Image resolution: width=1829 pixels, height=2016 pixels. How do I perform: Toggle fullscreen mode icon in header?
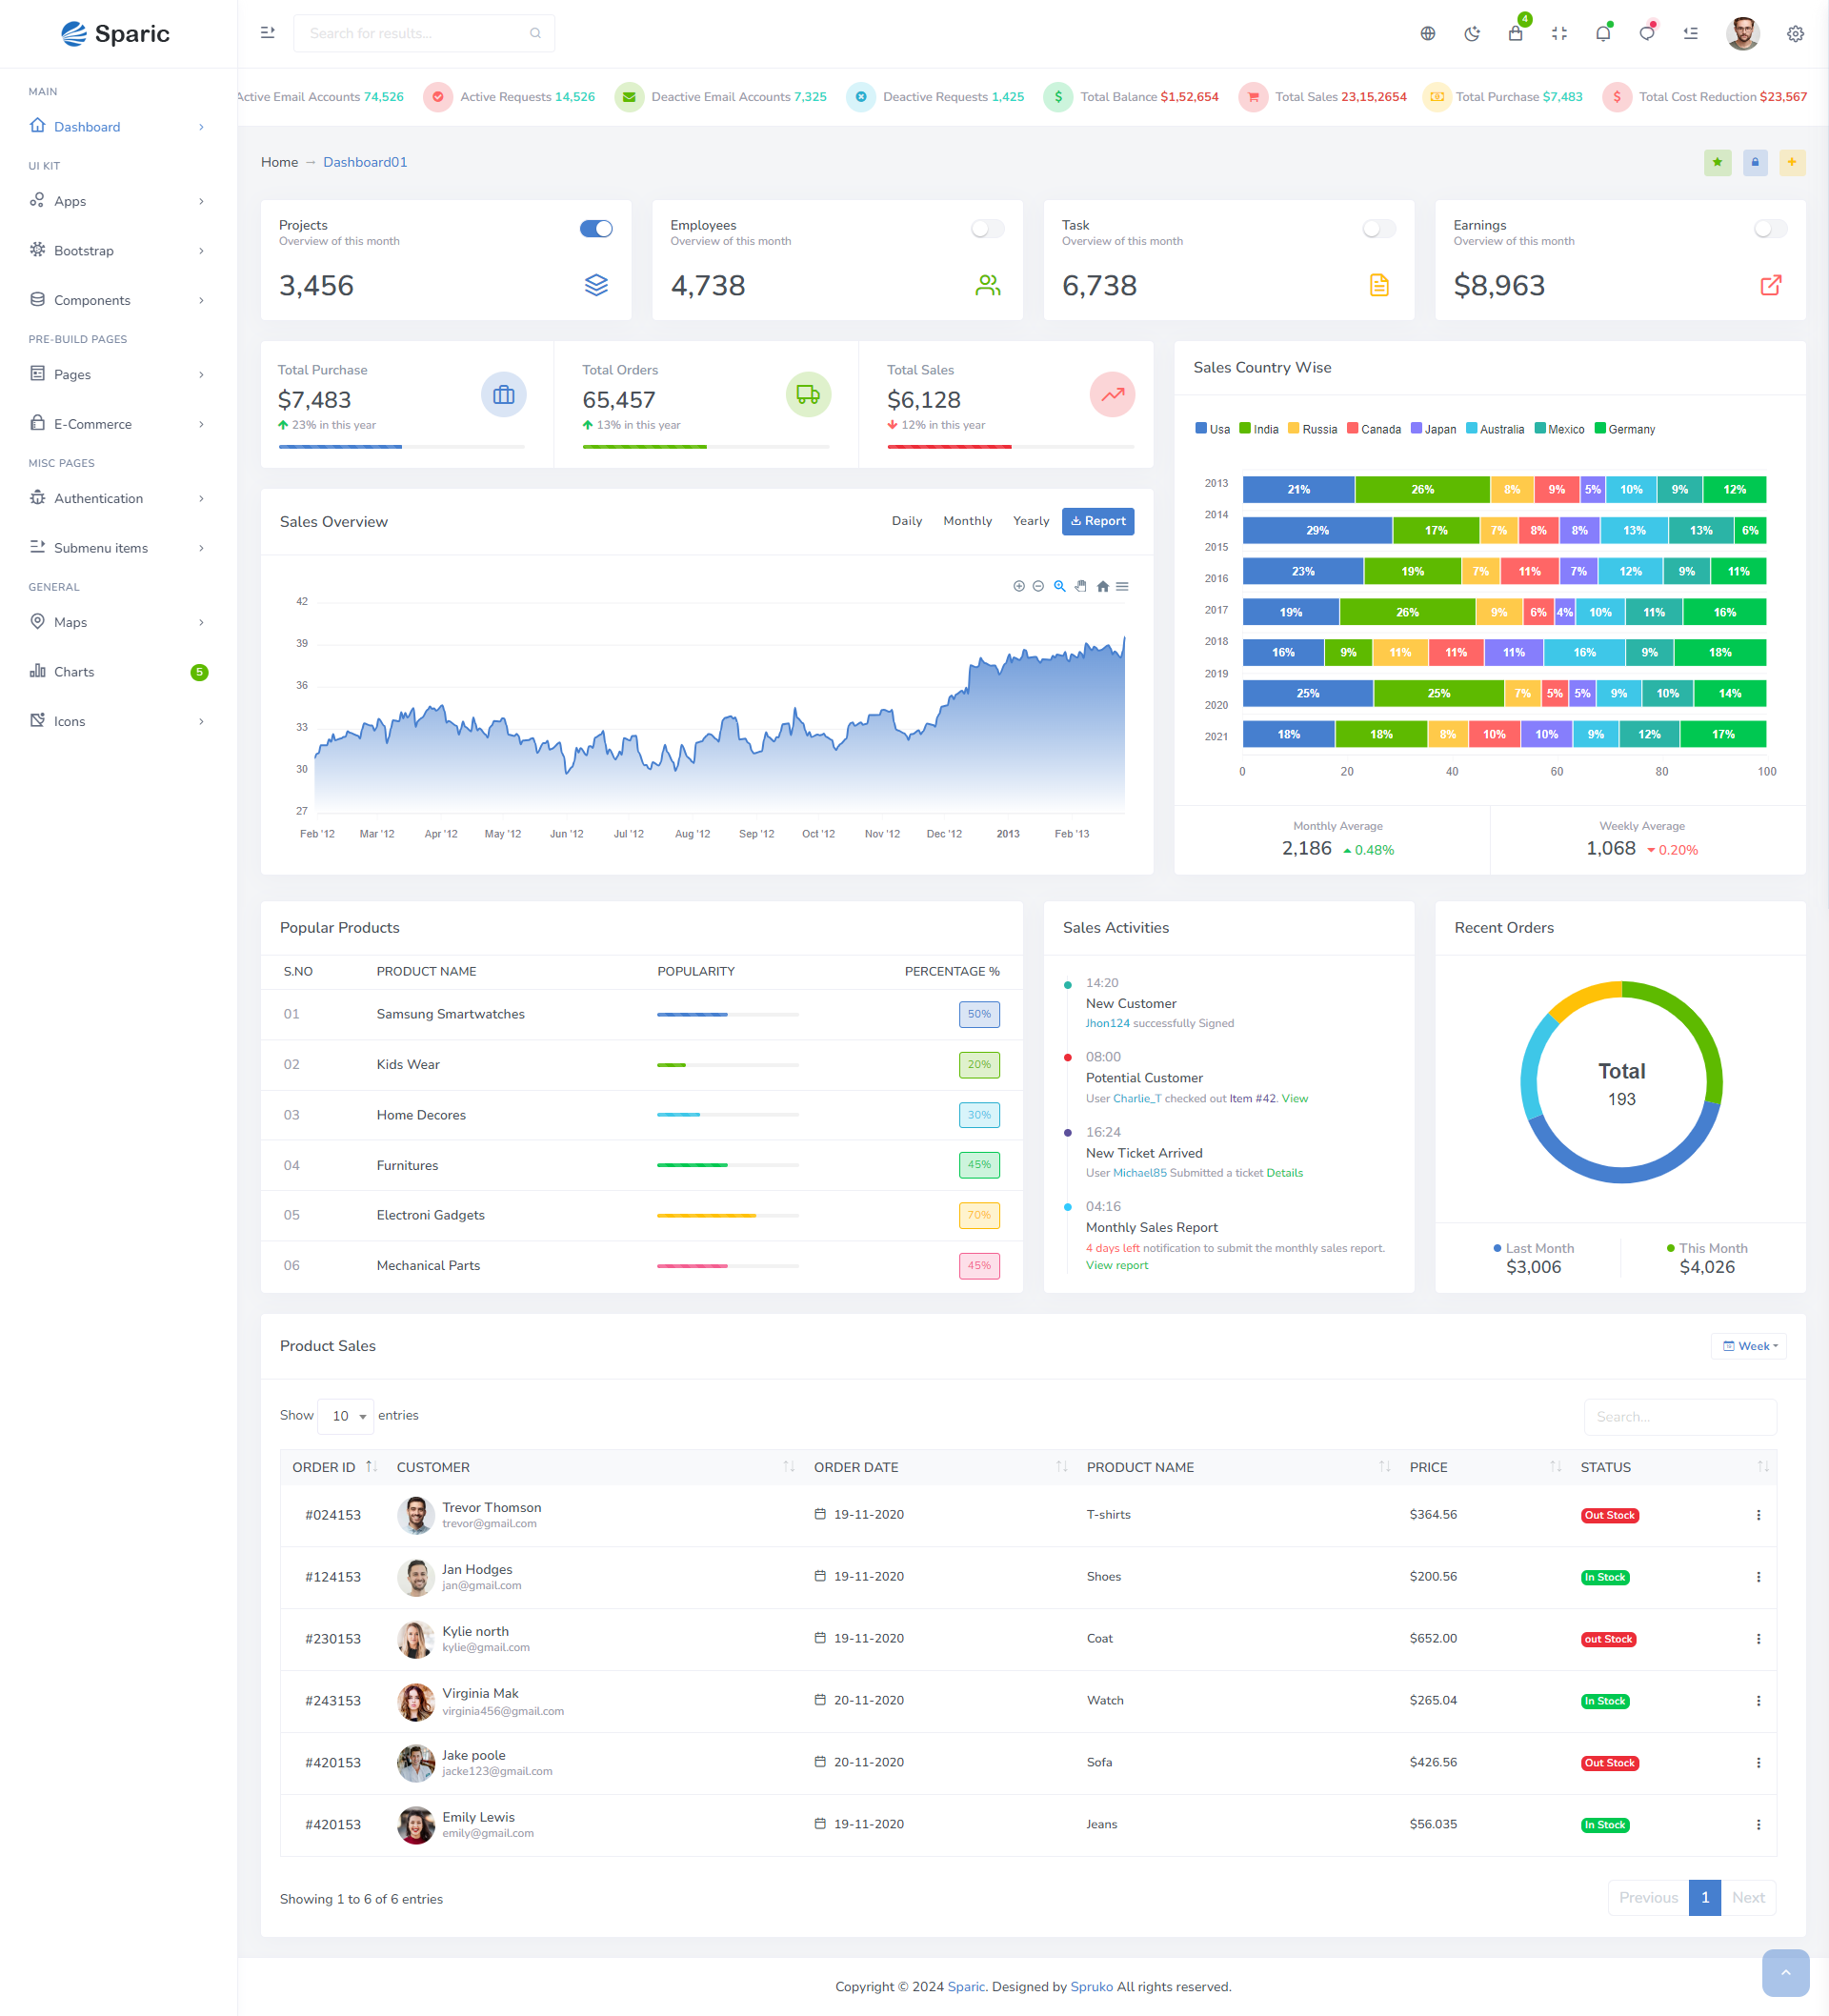point(1559,34)
